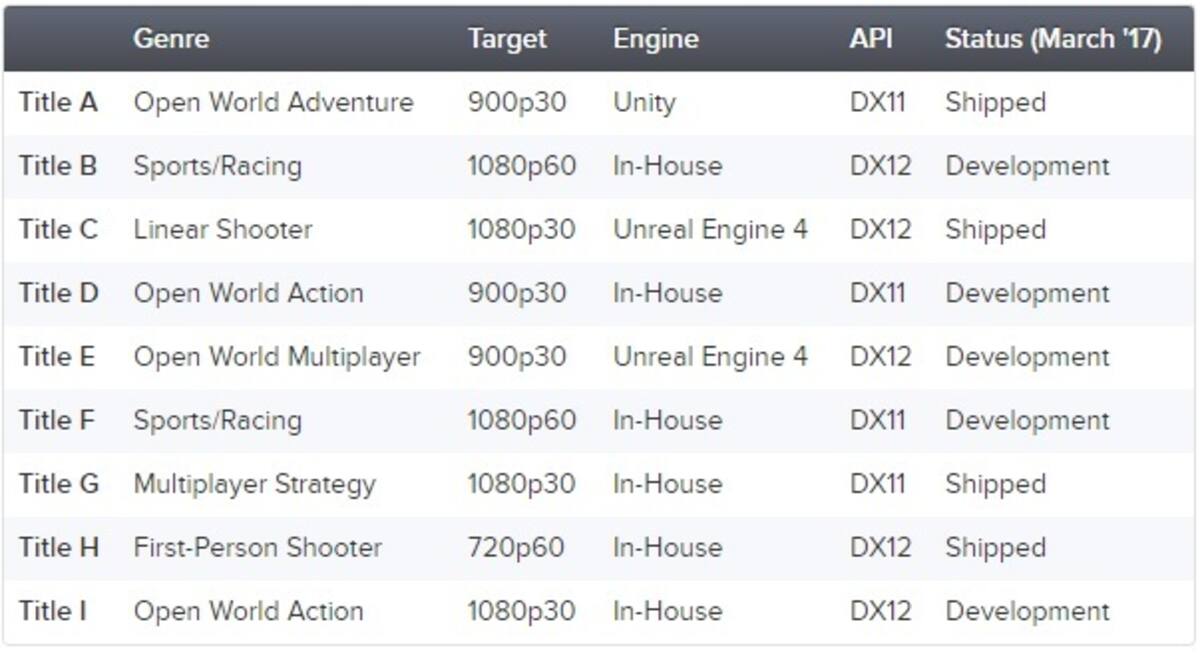Select the Title C row label
This screenshot has height=654, width=1200.
(x=58, y=229)
